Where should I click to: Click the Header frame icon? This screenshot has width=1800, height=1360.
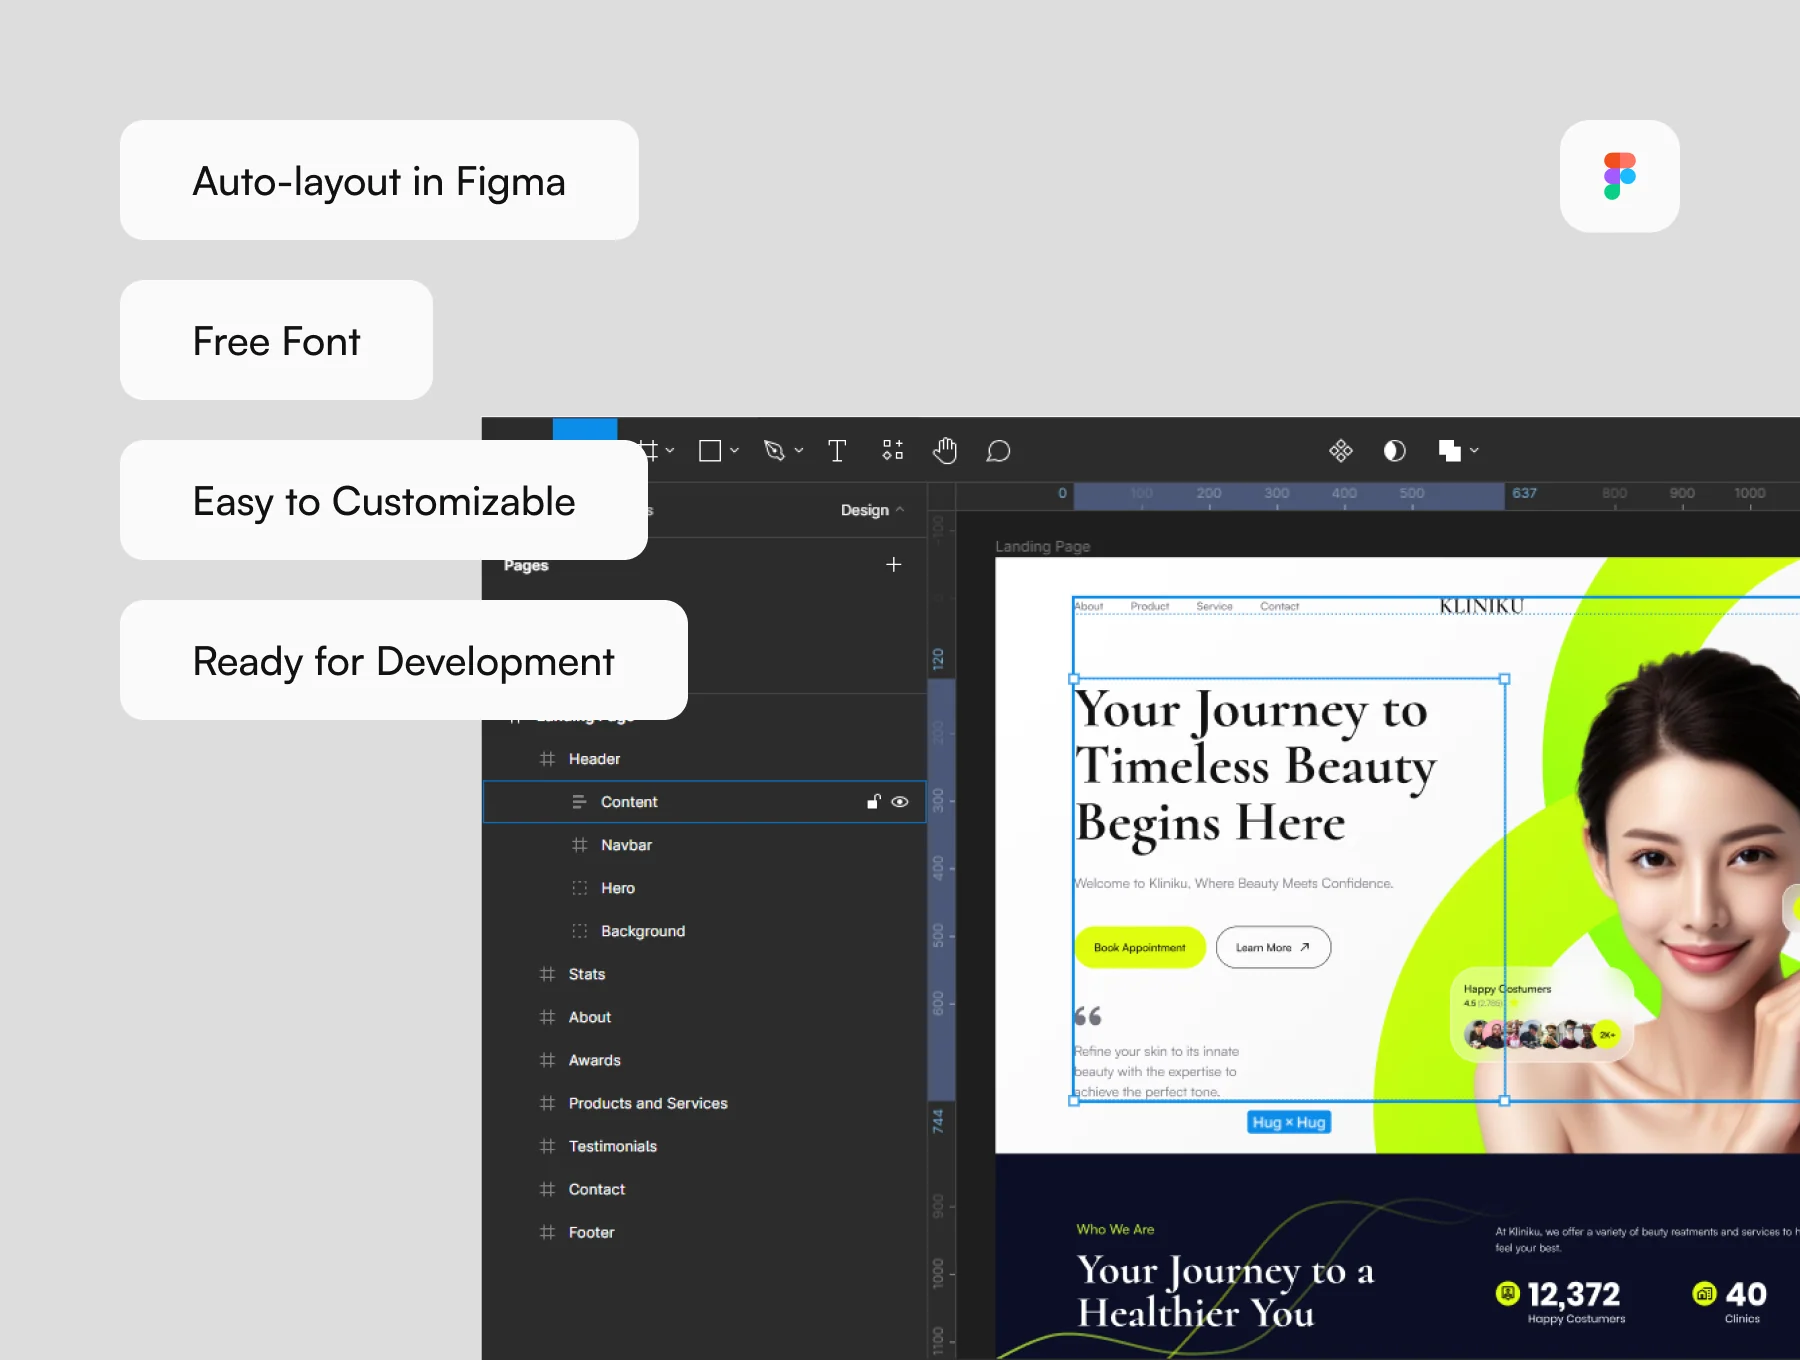(x=547, y=759)
